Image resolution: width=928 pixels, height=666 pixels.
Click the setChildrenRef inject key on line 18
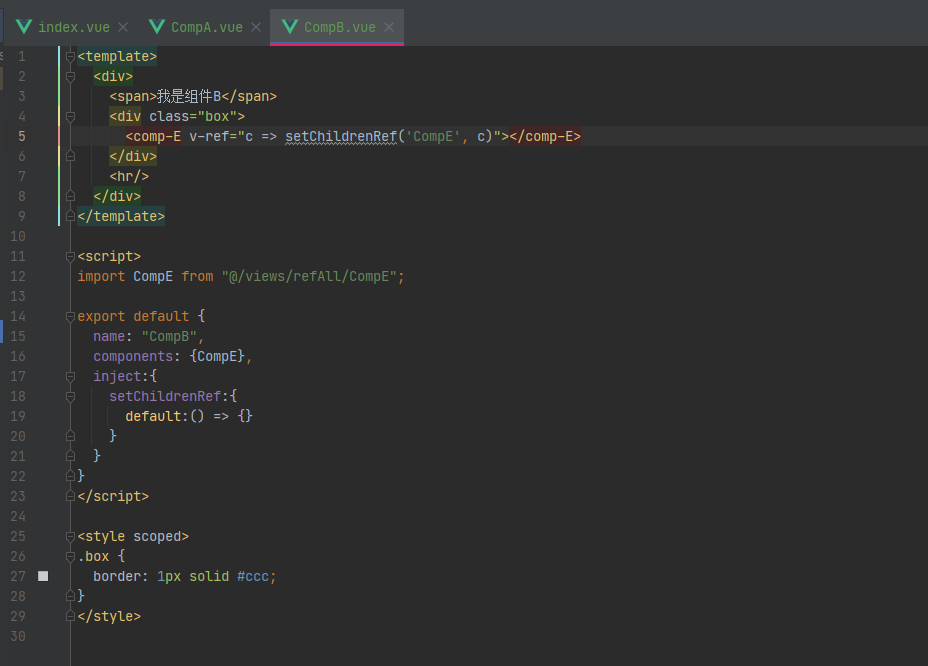pyautogui.click(x=165, y=397)
